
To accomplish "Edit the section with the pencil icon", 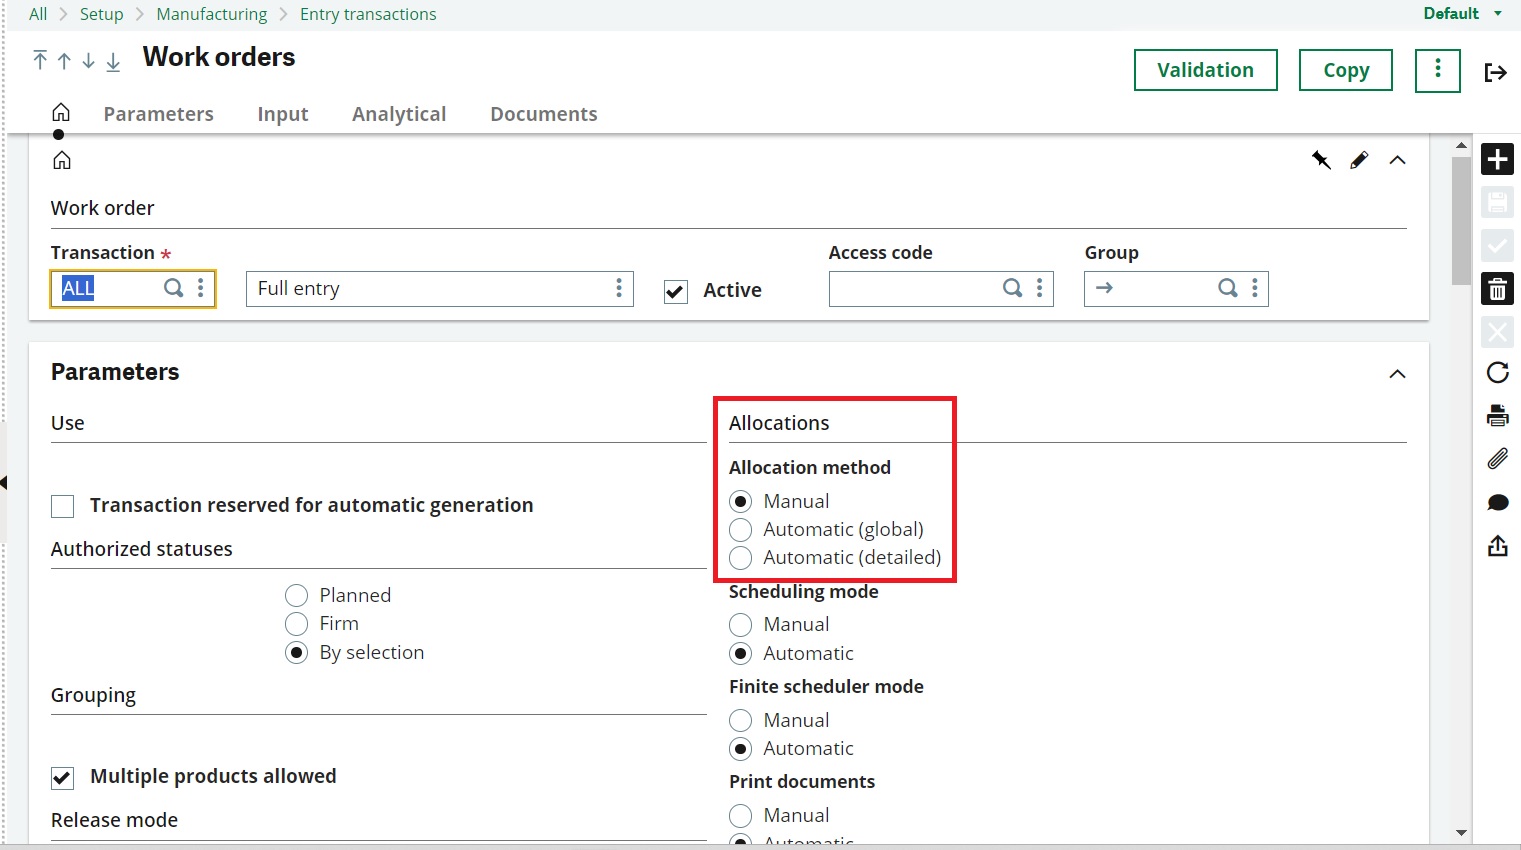I will point(1359,159).
